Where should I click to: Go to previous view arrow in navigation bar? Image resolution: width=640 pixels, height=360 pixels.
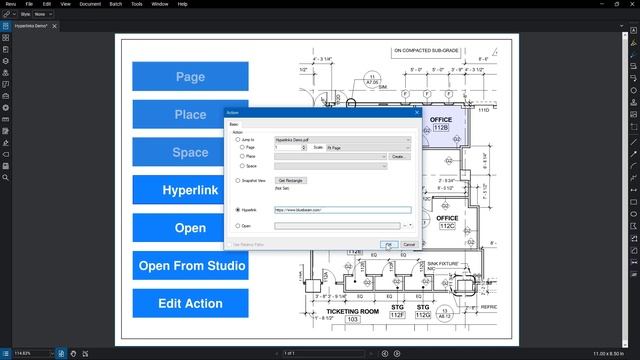tap(384, 353)
